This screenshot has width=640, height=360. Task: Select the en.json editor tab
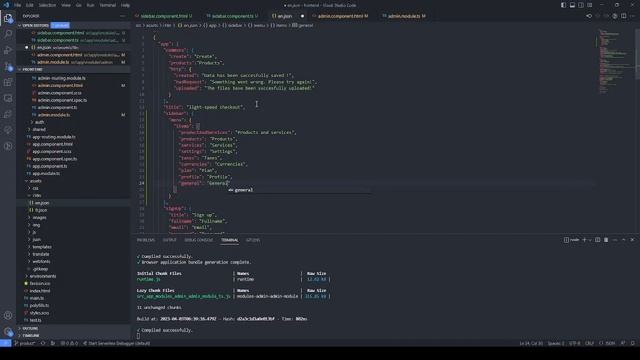[285, 16]
